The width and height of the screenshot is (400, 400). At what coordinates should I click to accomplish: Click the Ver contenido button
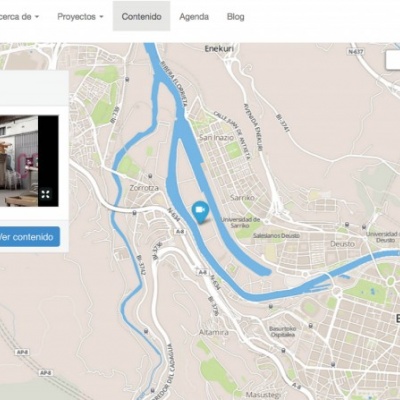30,237
